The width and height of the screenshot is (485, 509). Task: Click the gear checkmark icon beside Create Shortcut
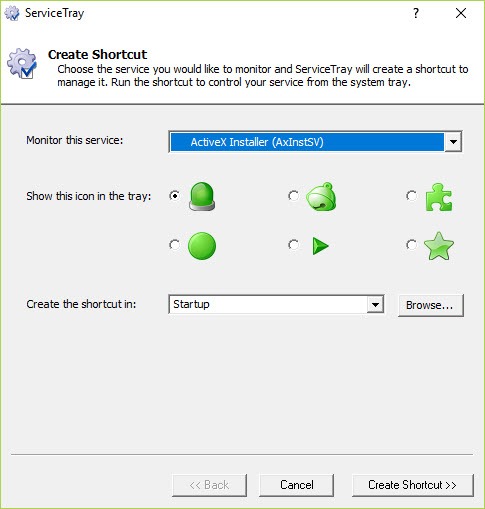[22, 63]
